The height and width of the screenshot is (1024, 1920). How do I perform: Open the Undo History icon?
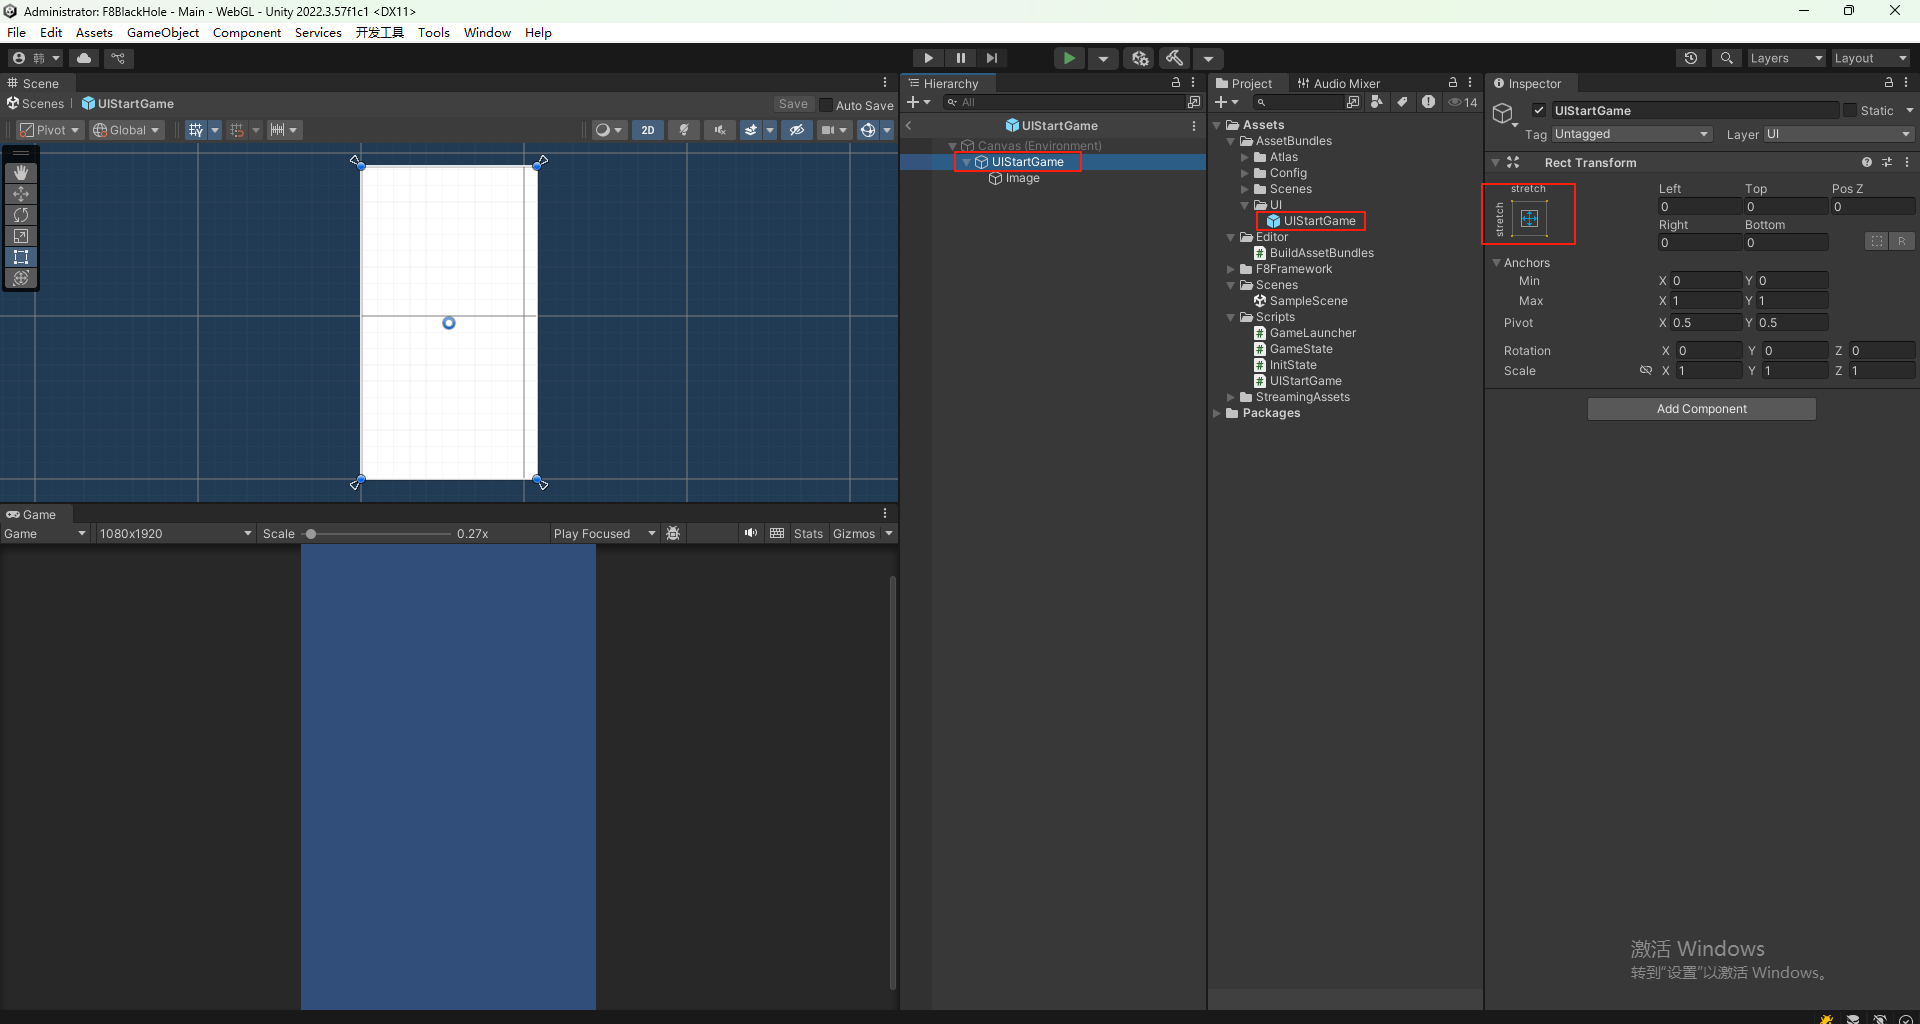1691,58
